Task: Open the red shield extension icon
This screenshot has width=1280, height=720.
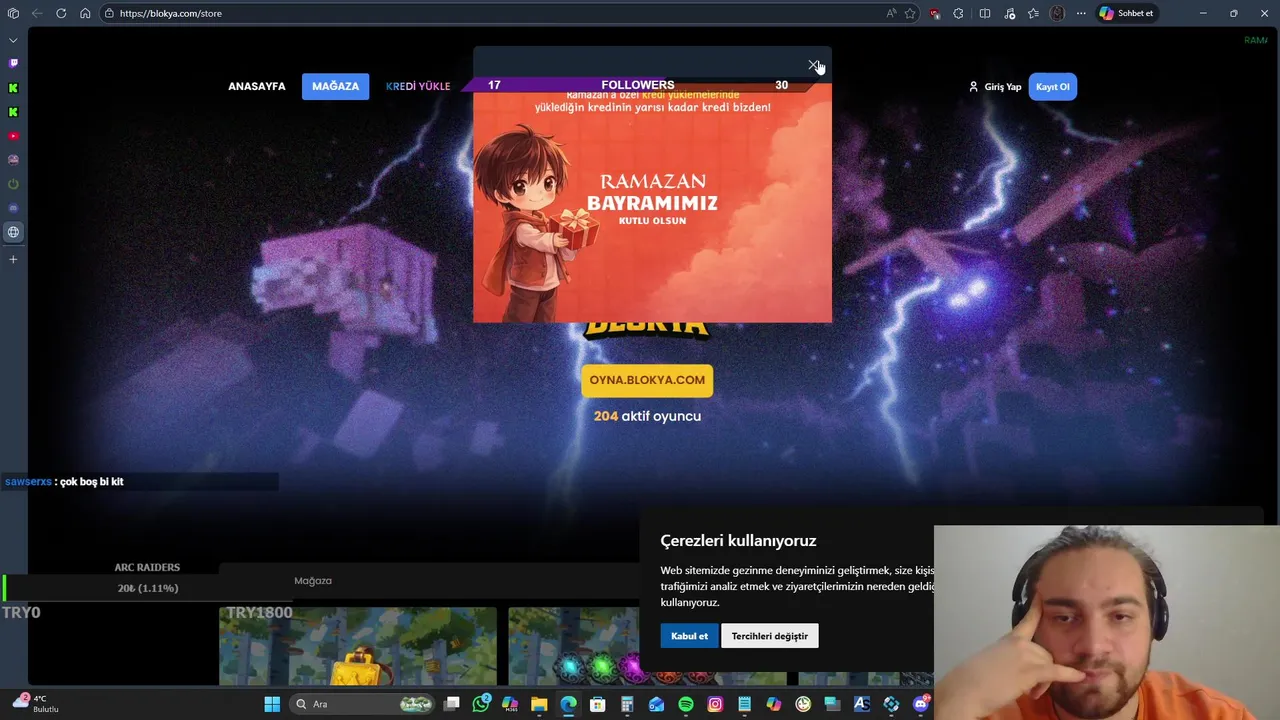Action: click(935, 13)
